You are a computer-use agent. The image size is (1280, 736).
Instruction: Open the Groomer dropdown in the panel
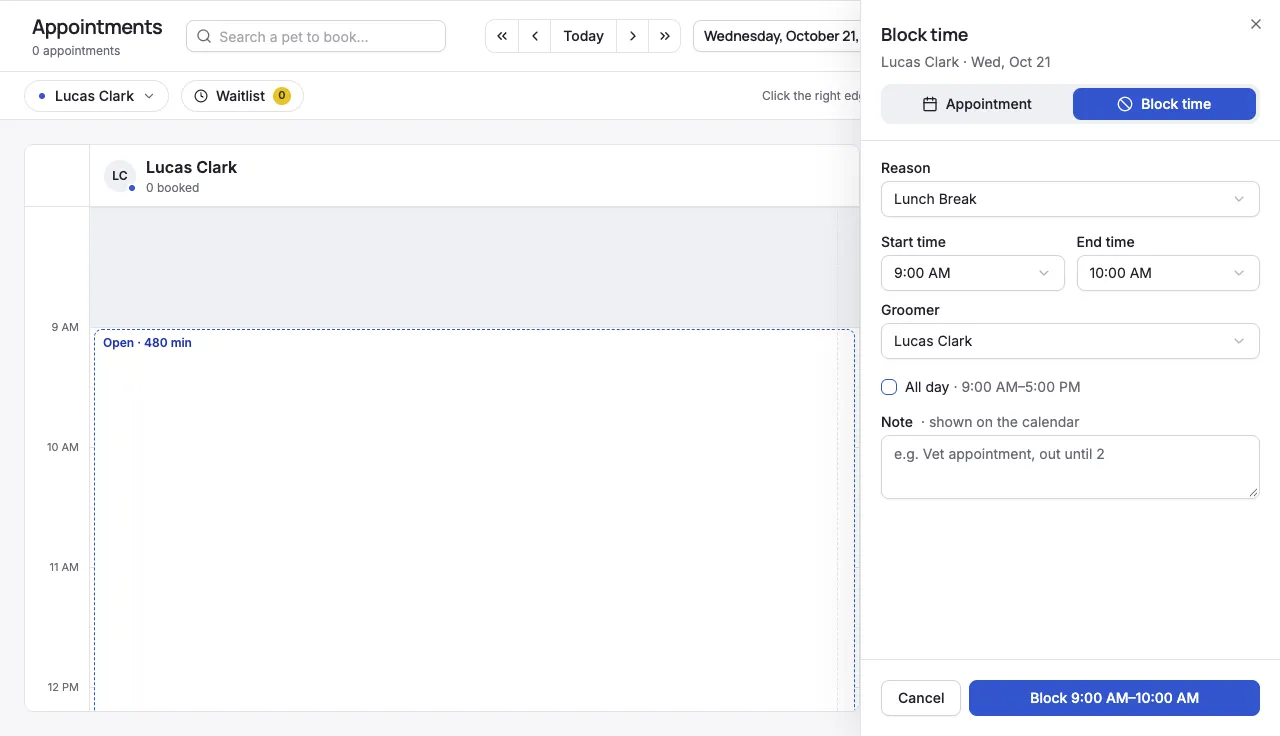(x=1070, y=341)
